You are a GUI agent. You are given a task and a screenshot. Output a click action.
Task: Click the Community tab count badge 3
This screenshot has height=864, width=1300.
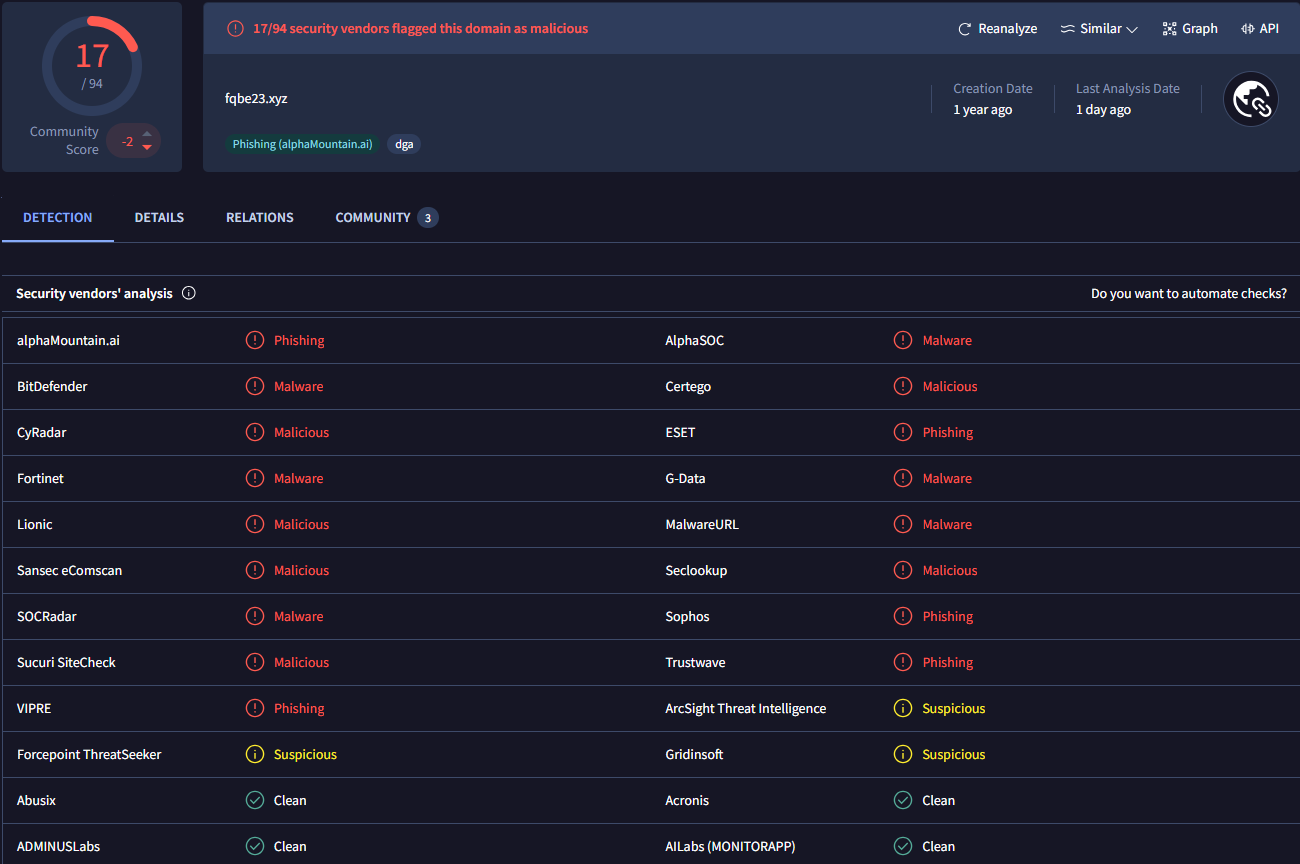click(427, 218)
